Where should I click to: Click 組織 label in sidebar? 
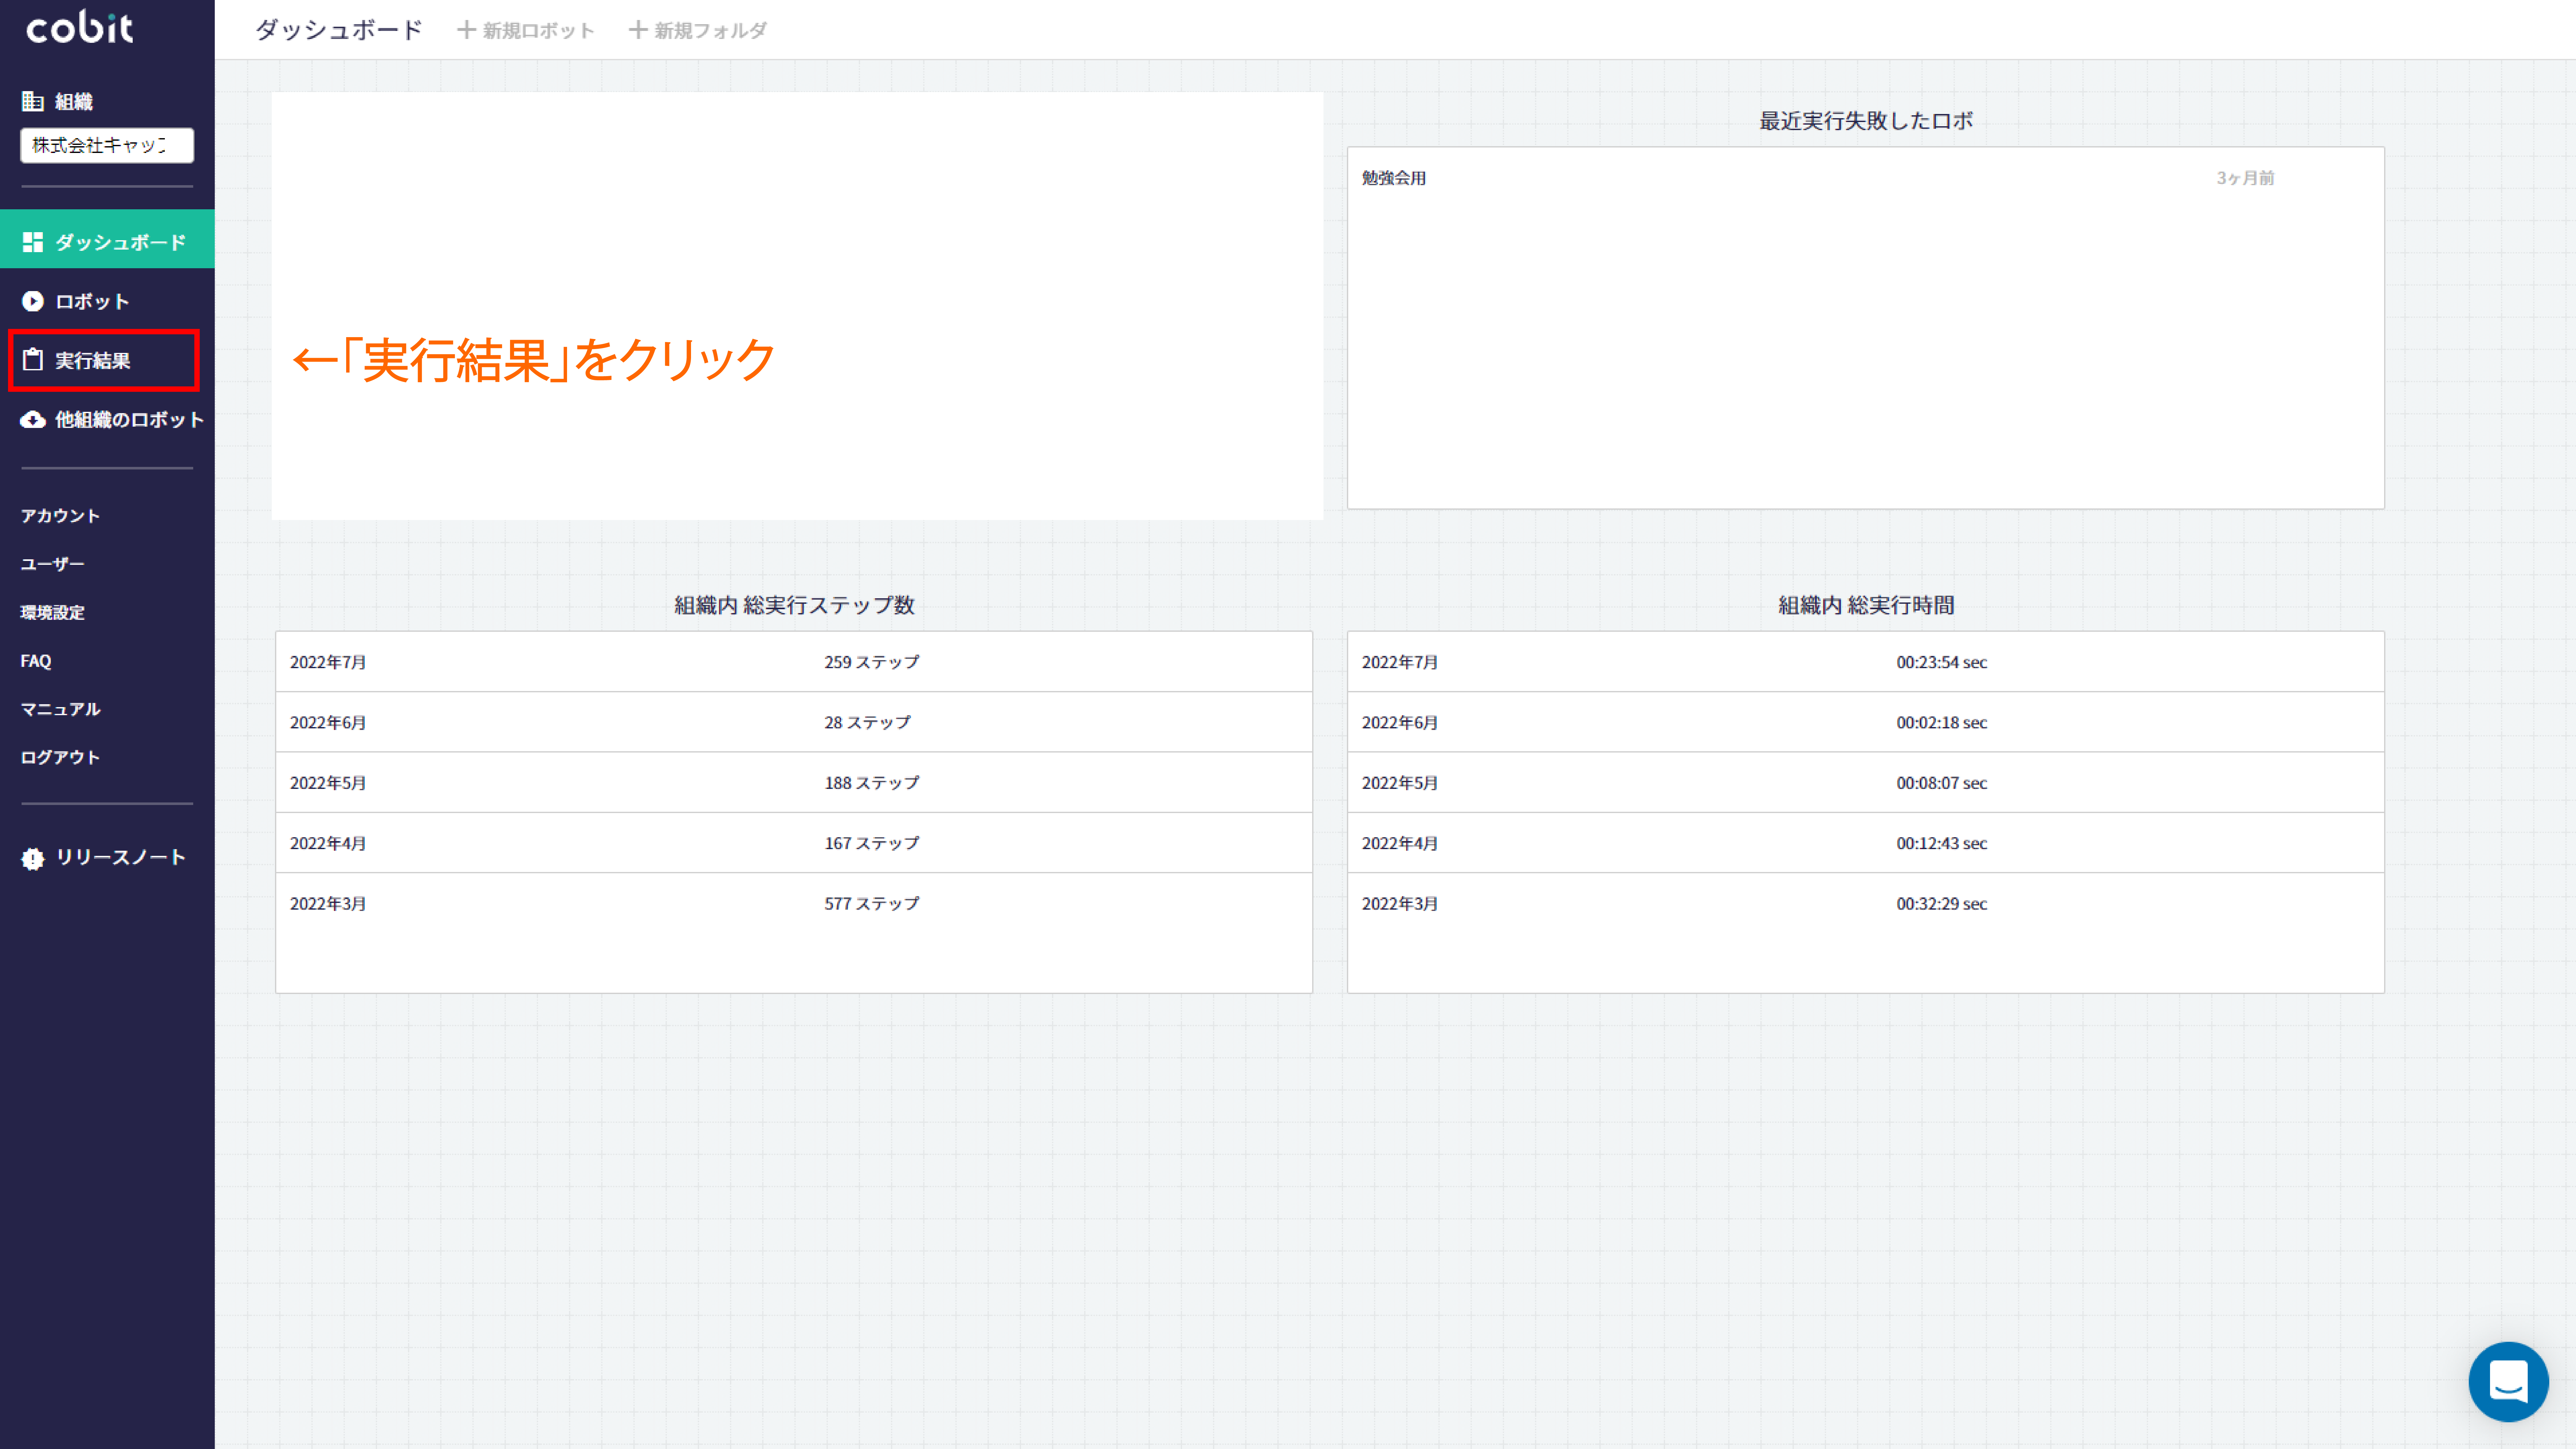pyautogui.click(x=74, y=102)
